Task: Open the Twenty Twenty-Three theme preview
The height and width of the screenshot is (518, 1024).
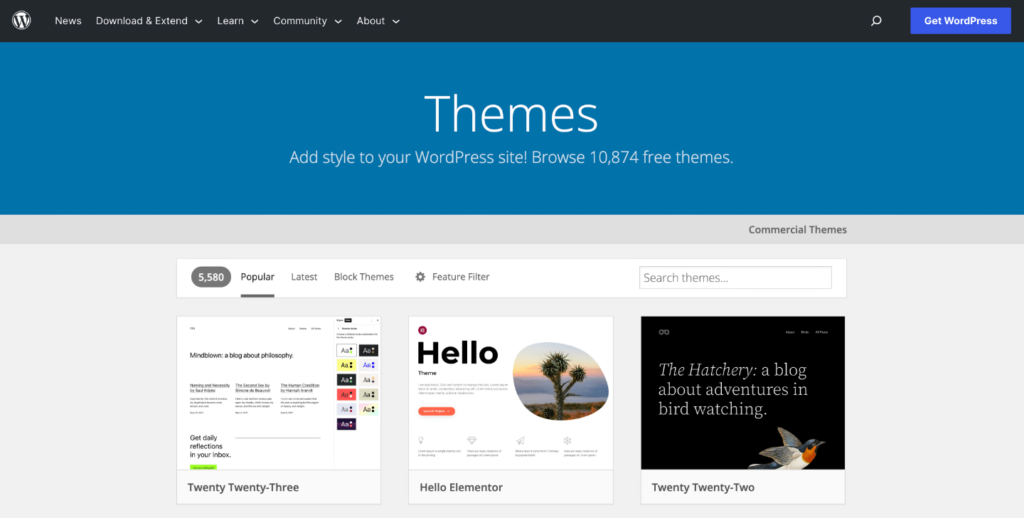Action: click(x=279, y=393)
